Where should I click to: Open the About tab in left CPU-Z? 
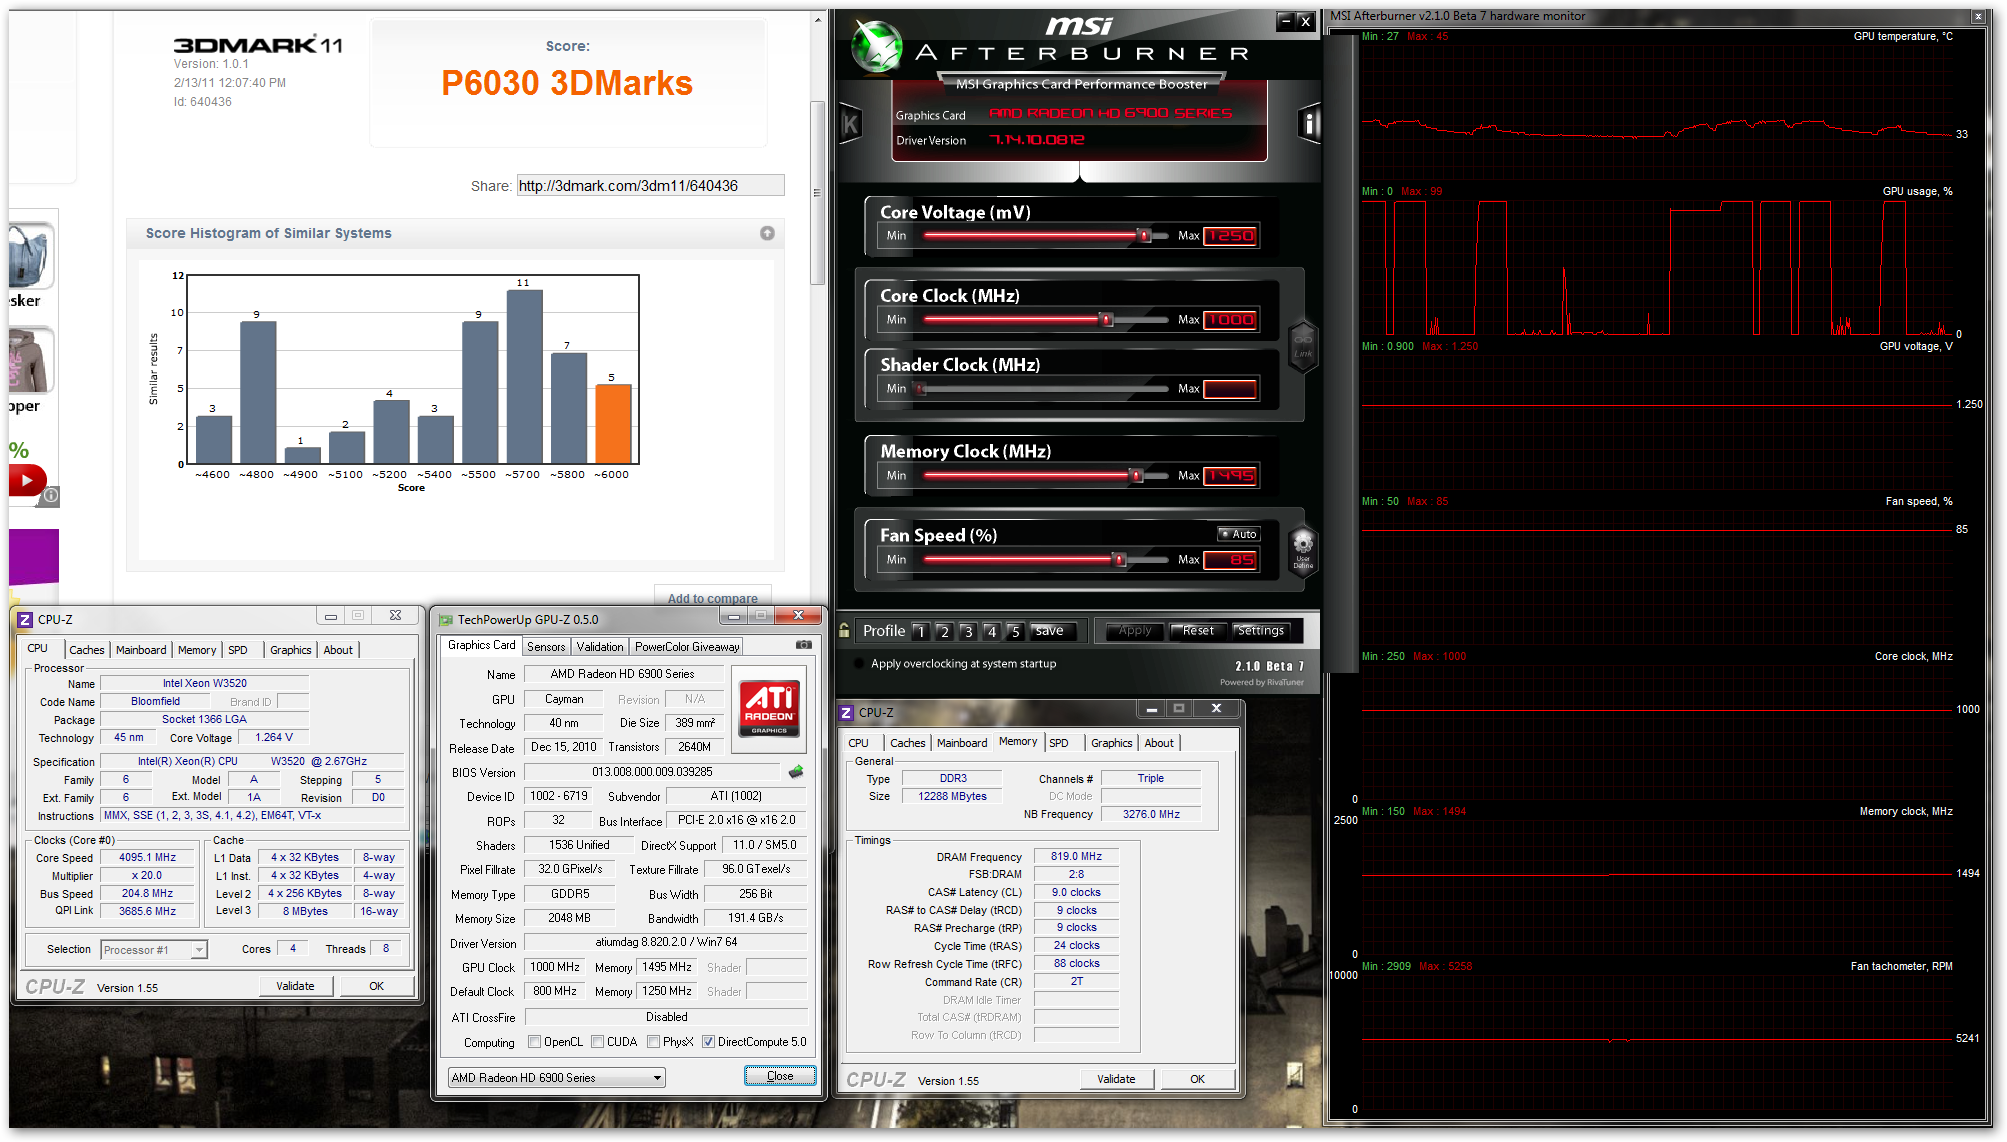(338, 650)
